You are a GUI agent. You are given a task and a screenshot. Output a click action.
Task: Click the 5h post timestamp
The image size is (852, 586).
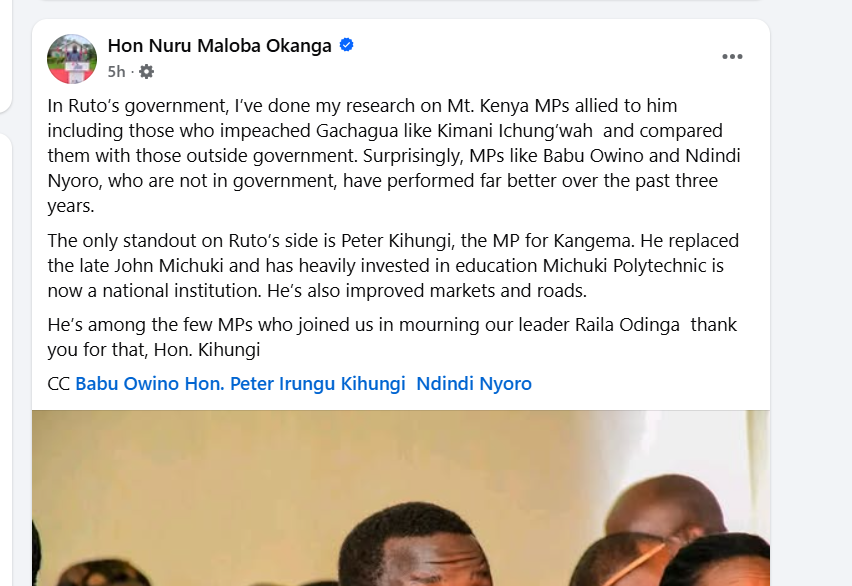click(x=116, y=71)
